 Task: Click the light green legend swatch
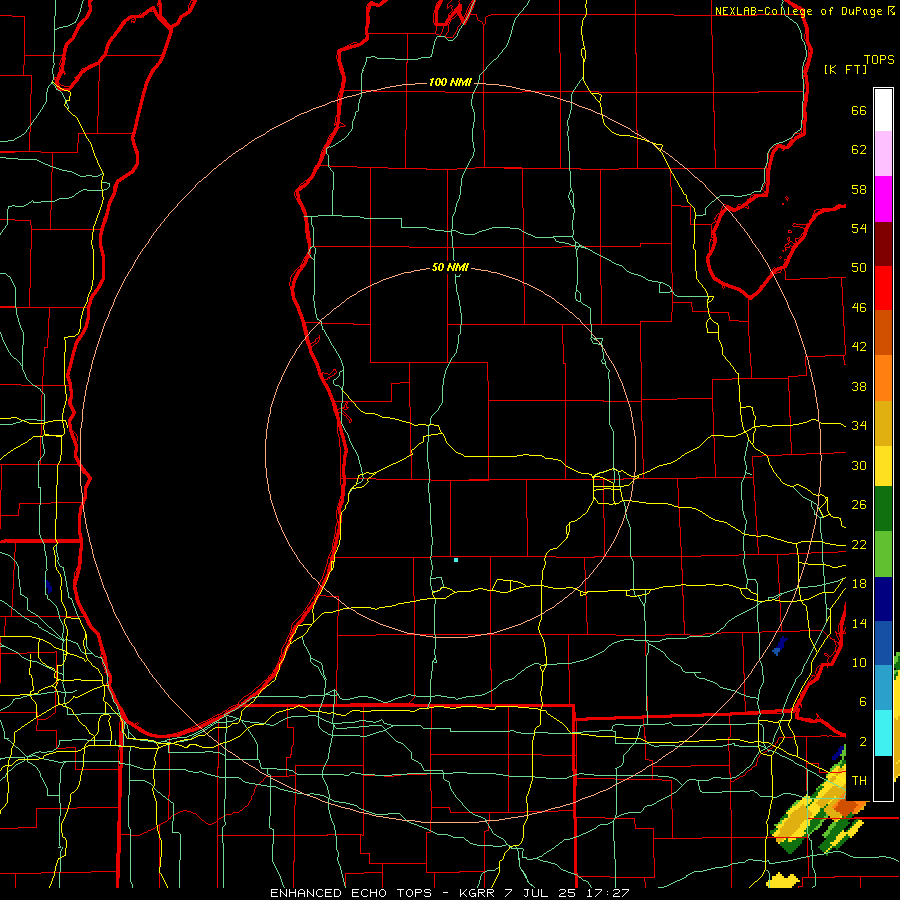coord(883,554)
